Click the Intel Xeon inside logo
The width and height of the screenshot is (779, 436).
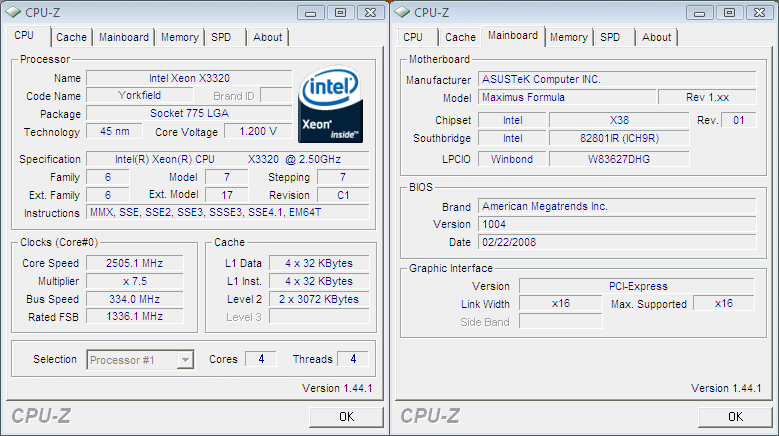[x=330, y=104]
